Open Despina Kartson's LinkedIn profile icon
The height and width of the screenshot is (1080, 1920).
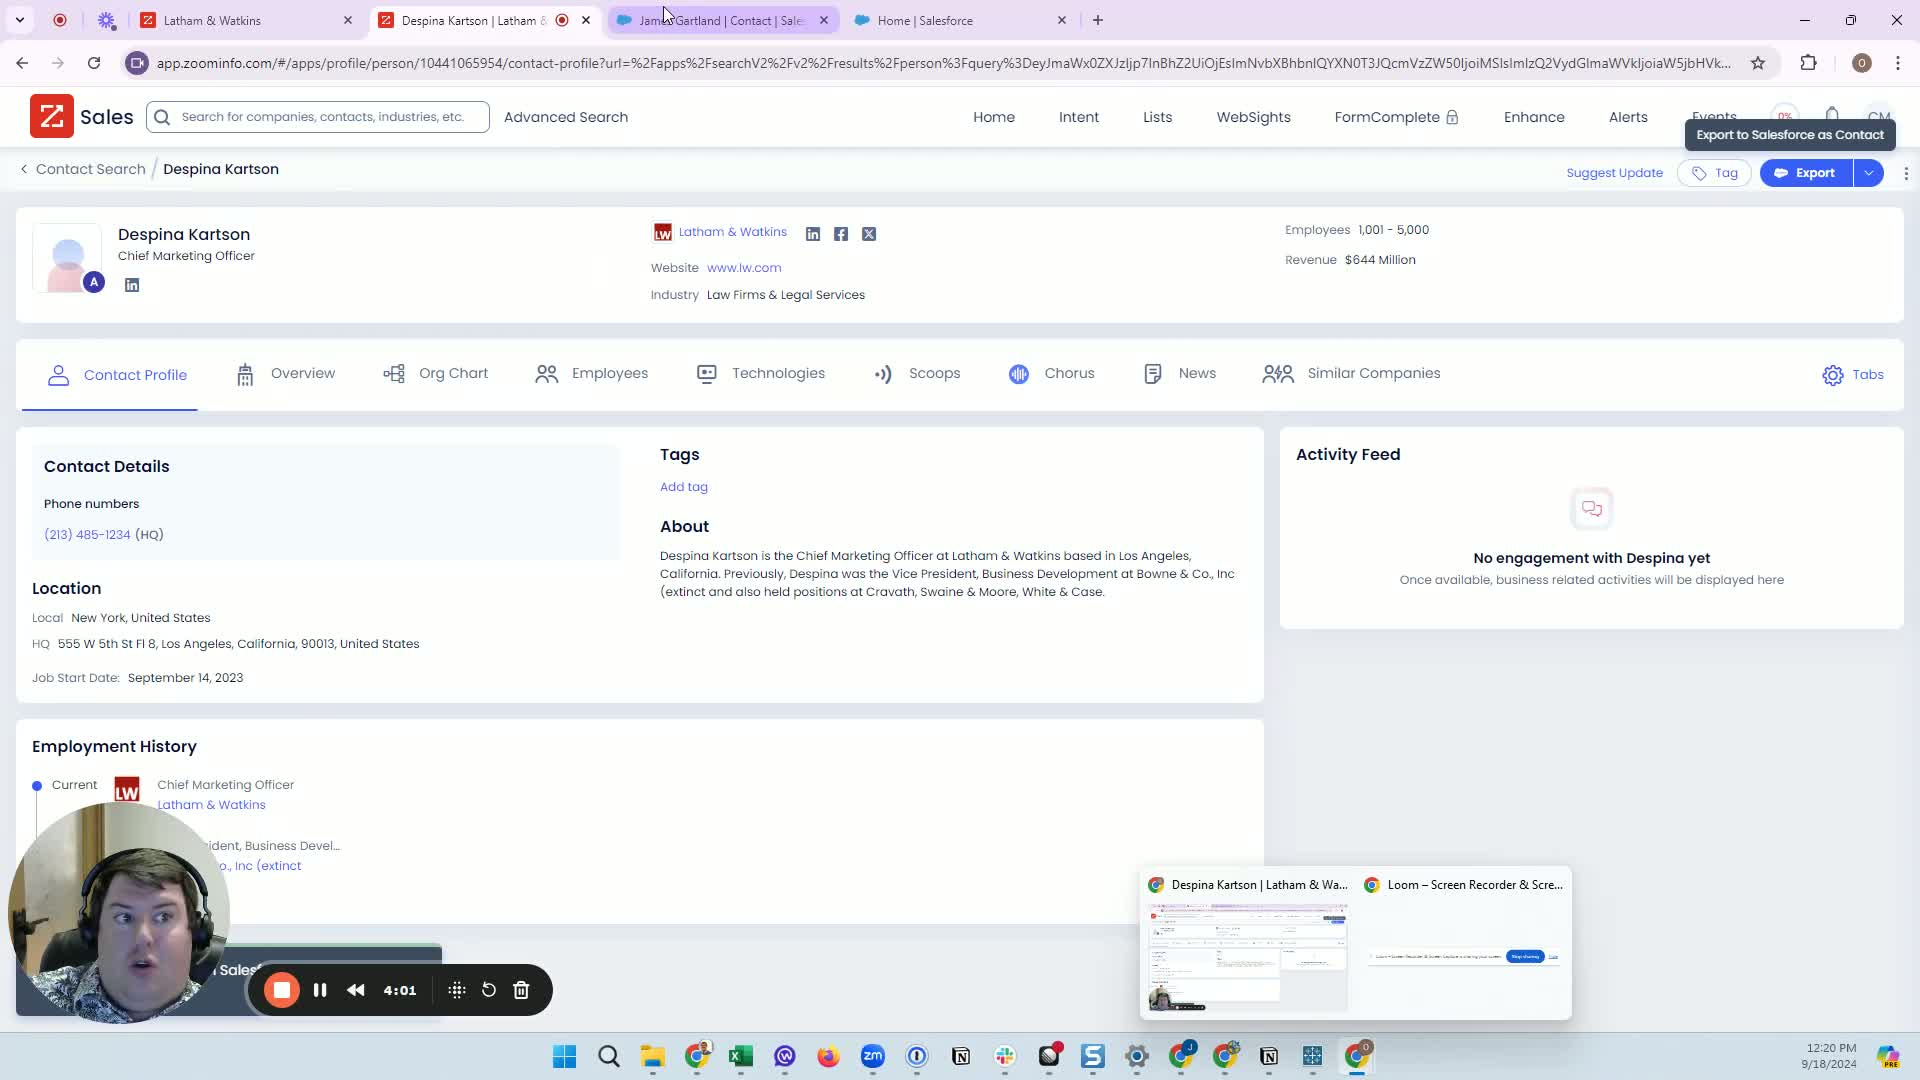(x=132, y=285)
